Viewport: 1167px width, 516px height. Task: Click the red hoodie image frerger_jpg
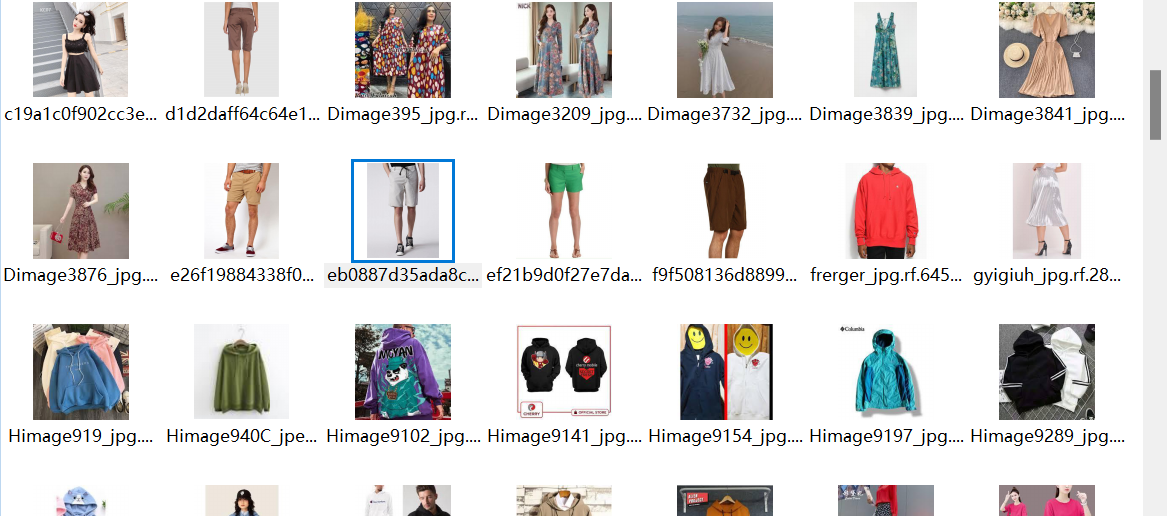(885, 211)
